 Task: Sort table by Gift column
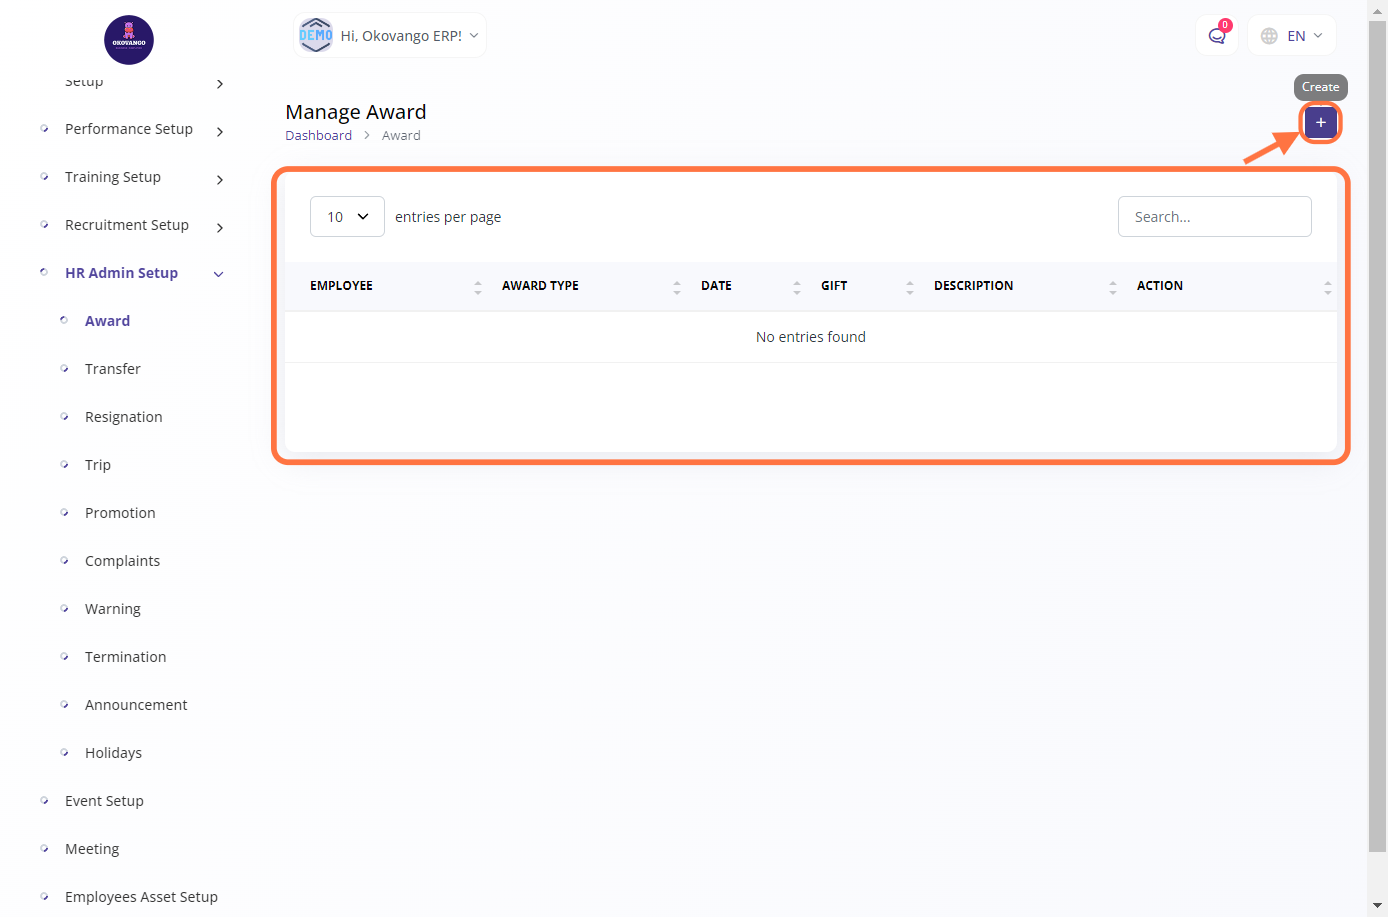tap(834, 286)
